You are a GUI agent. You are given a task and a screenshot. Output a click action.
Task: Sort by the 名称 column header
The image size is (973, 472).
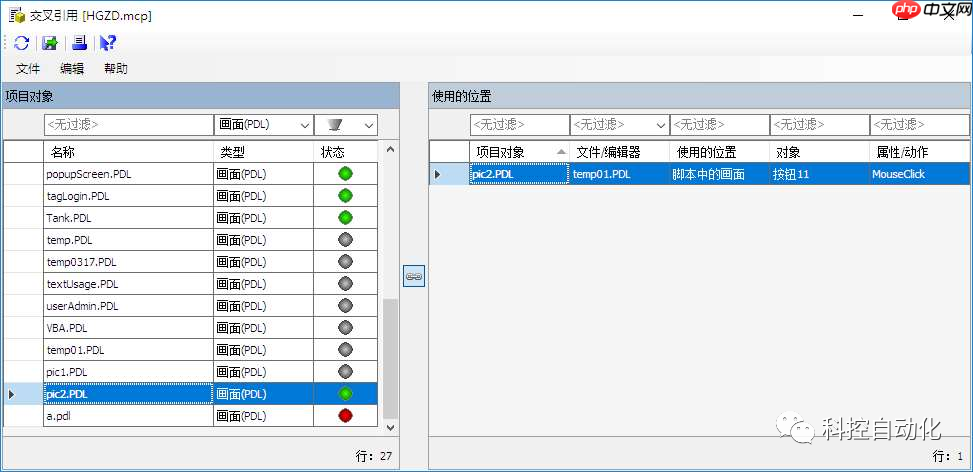(x=128, y=152)
